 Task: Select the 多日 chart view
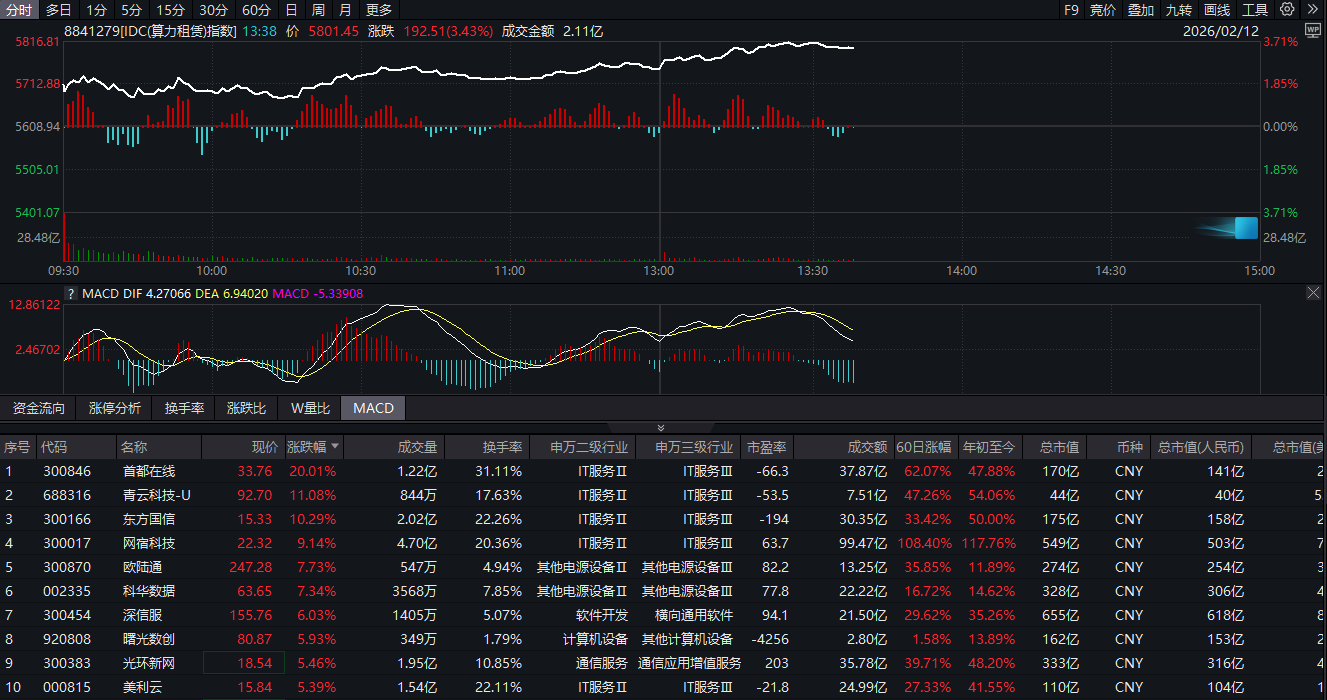58,10
